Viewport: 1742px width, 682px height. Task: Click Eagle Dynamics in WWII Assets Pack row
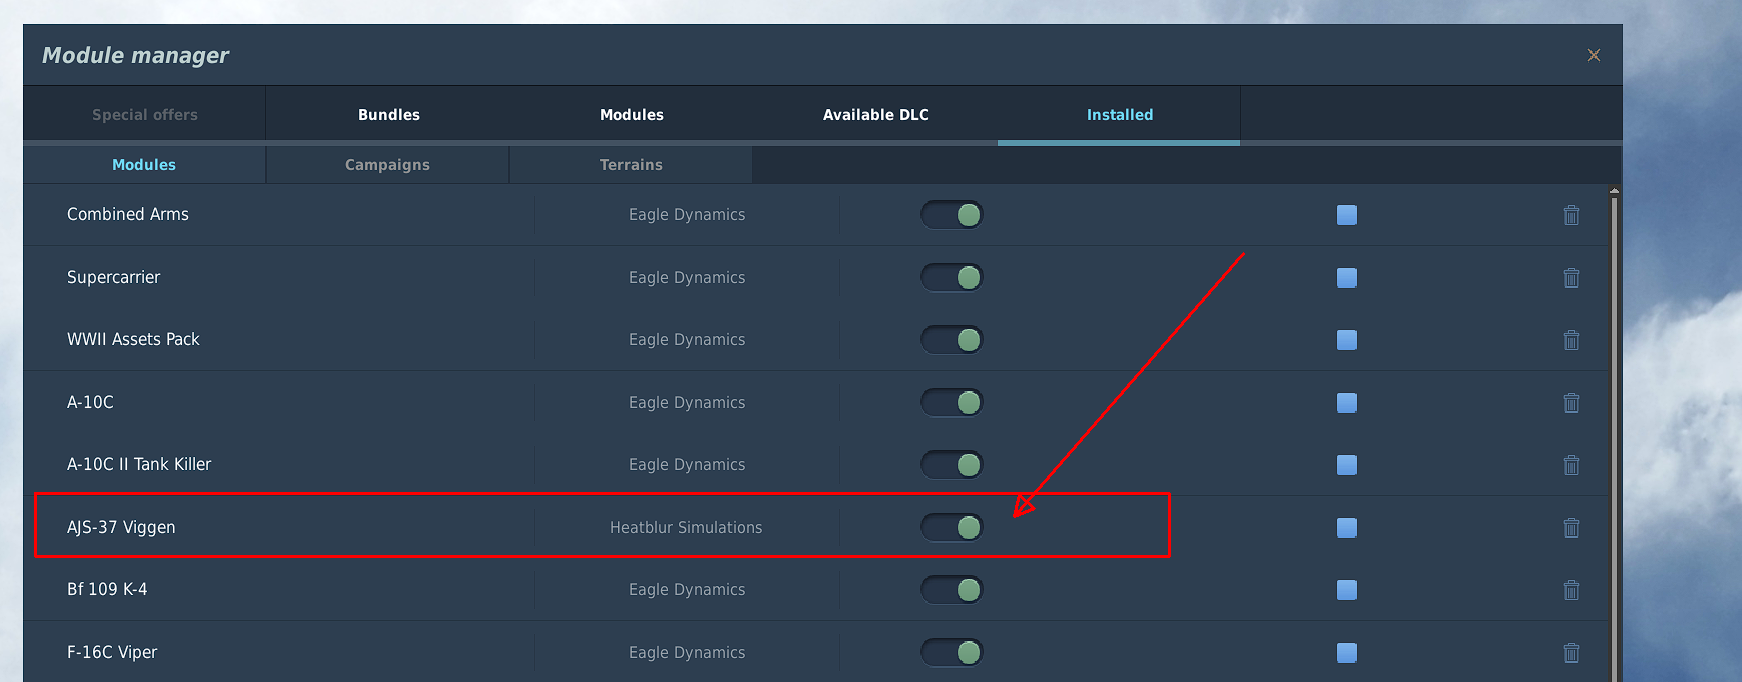687,340
